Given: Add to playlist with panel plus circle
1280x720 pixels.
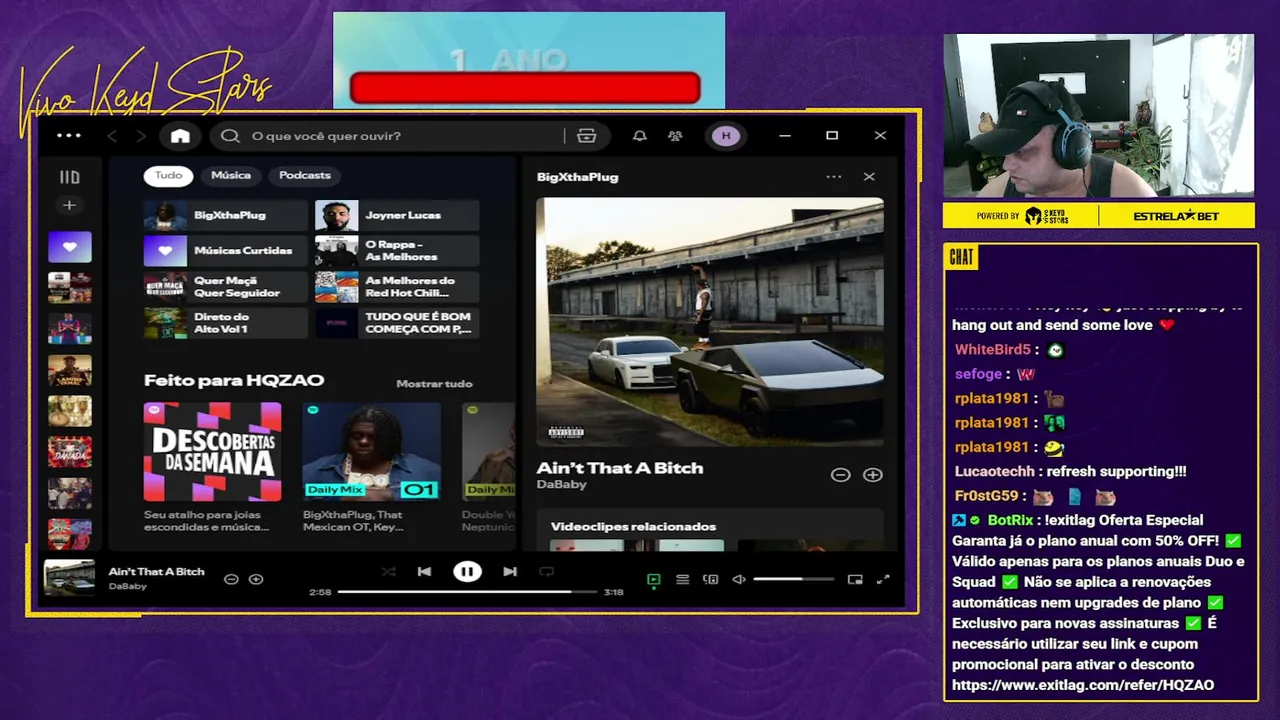Looking at the screenshot, I should 873,475.
